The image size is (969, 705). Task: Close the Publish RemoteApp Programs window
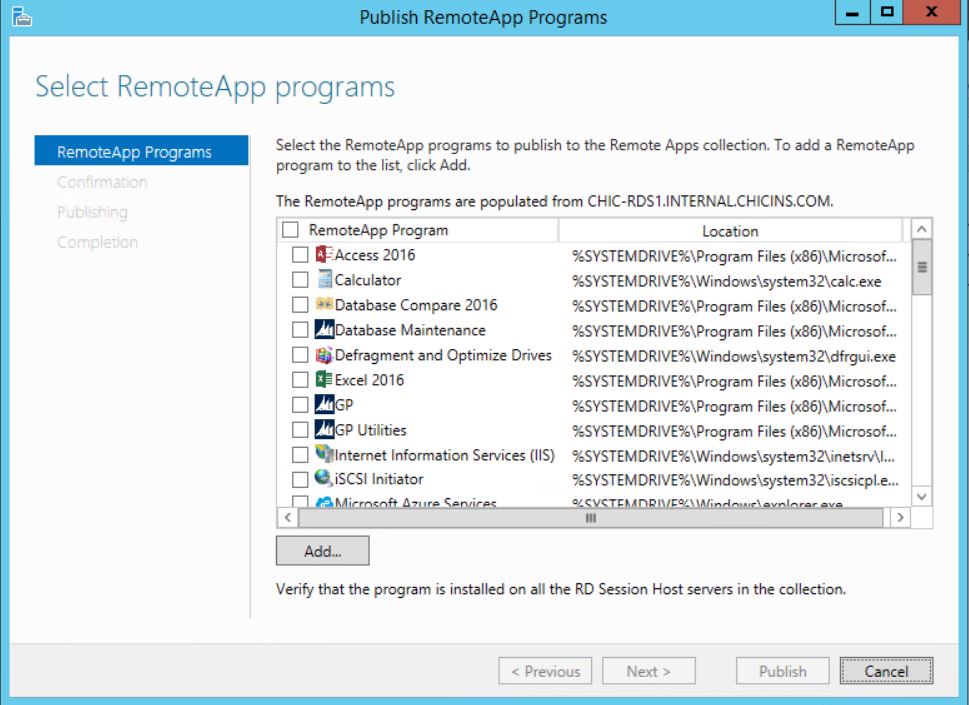[932, 12]
